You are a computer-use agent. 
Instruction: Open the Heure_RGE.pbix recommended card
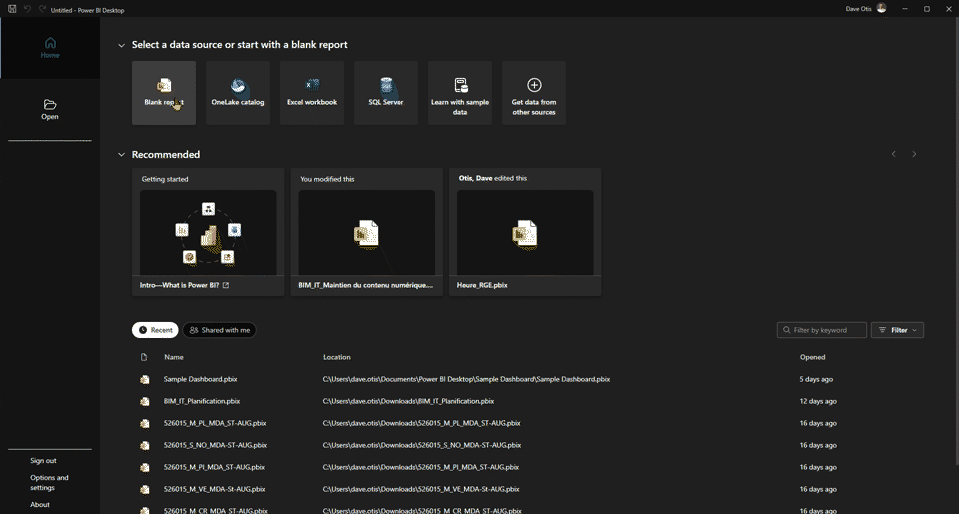coord(525,233)
